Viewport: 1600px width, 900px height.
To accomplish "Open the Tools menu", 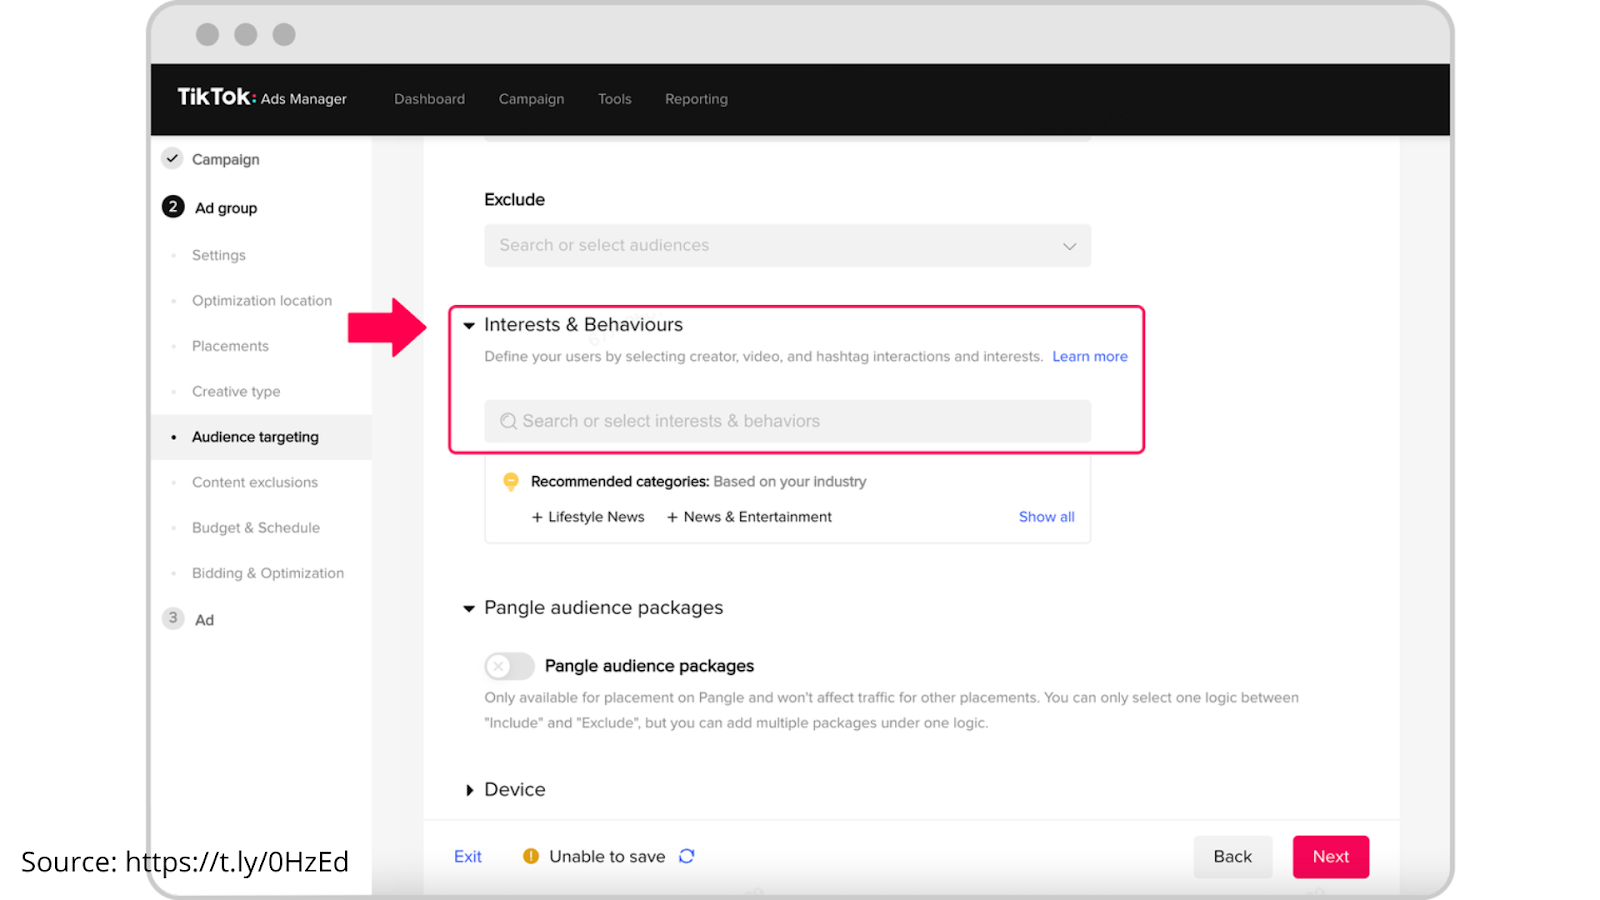I will pos(615,99).
